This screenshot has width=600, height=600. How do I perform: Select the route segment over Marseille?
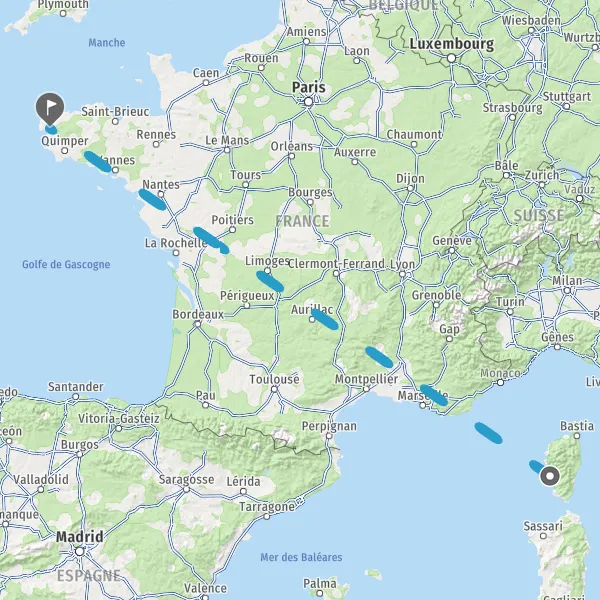(x=434, y=395)
